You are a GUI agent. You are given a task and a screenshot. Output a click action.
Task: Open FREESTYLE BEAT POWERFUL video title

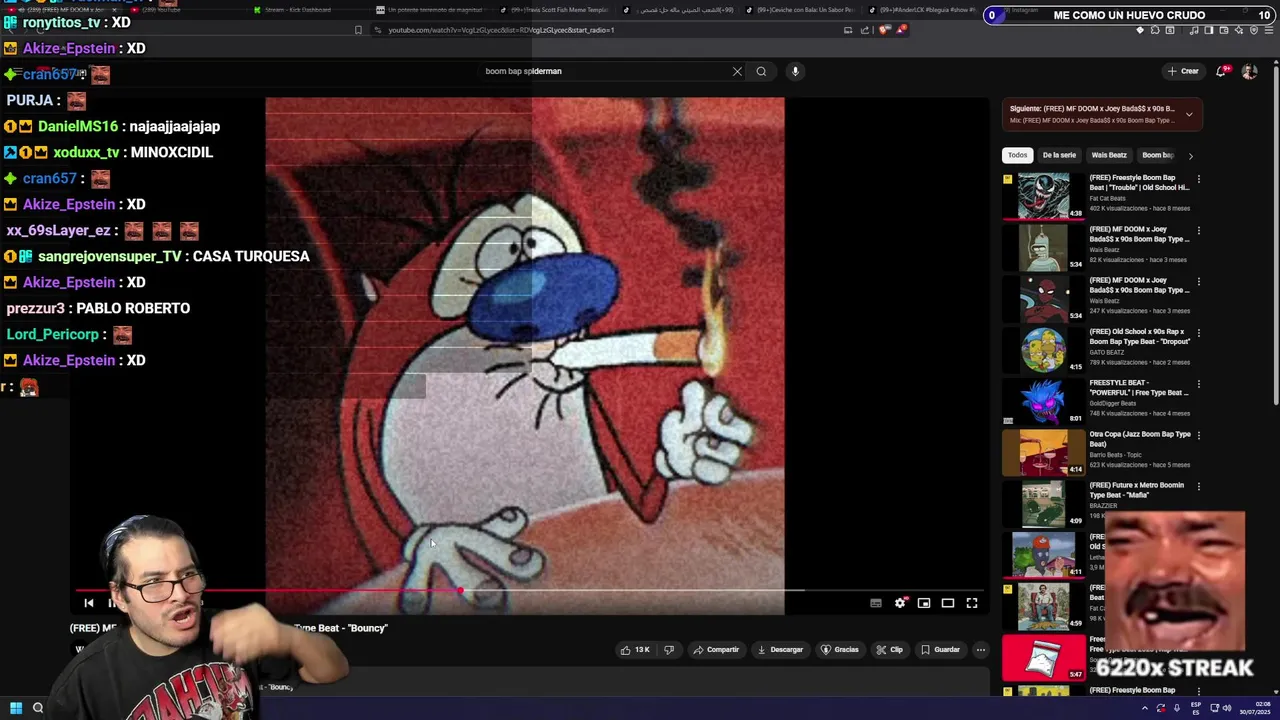coord(1139,388)
